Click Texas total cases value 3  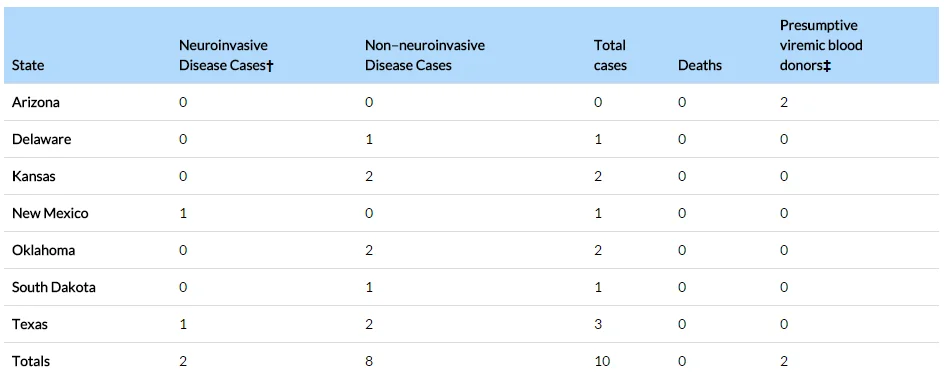tap(598, 324)
